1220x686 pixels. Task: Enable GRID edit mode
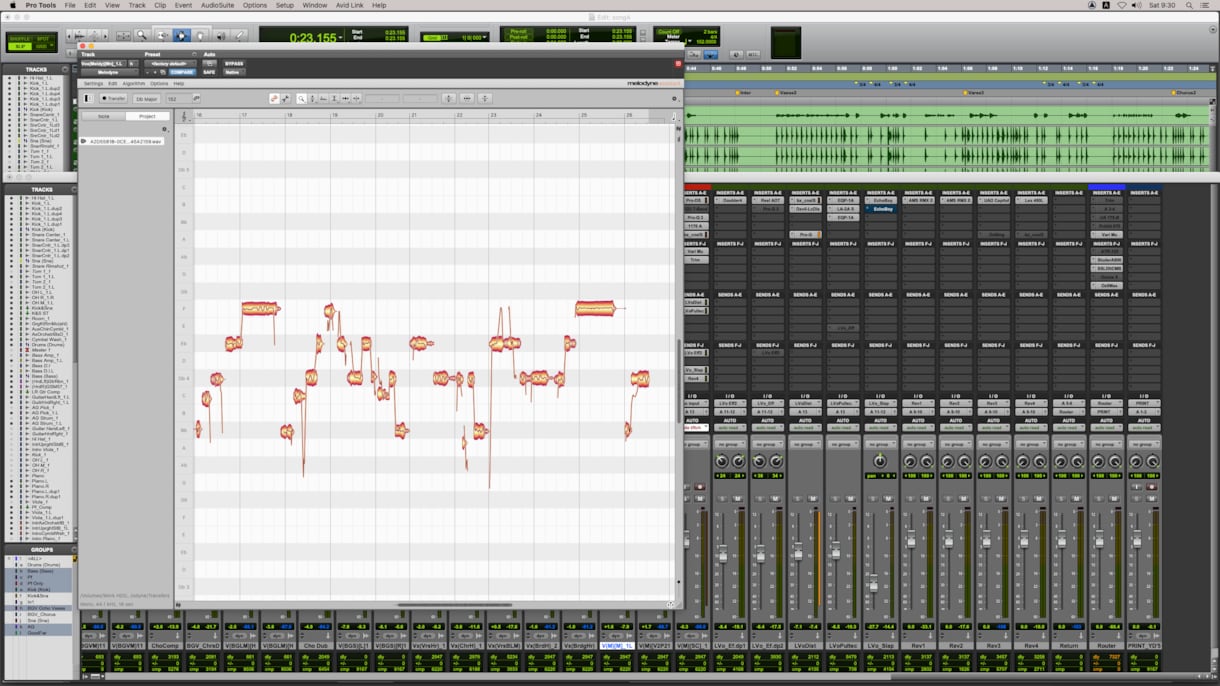point(42,46)
